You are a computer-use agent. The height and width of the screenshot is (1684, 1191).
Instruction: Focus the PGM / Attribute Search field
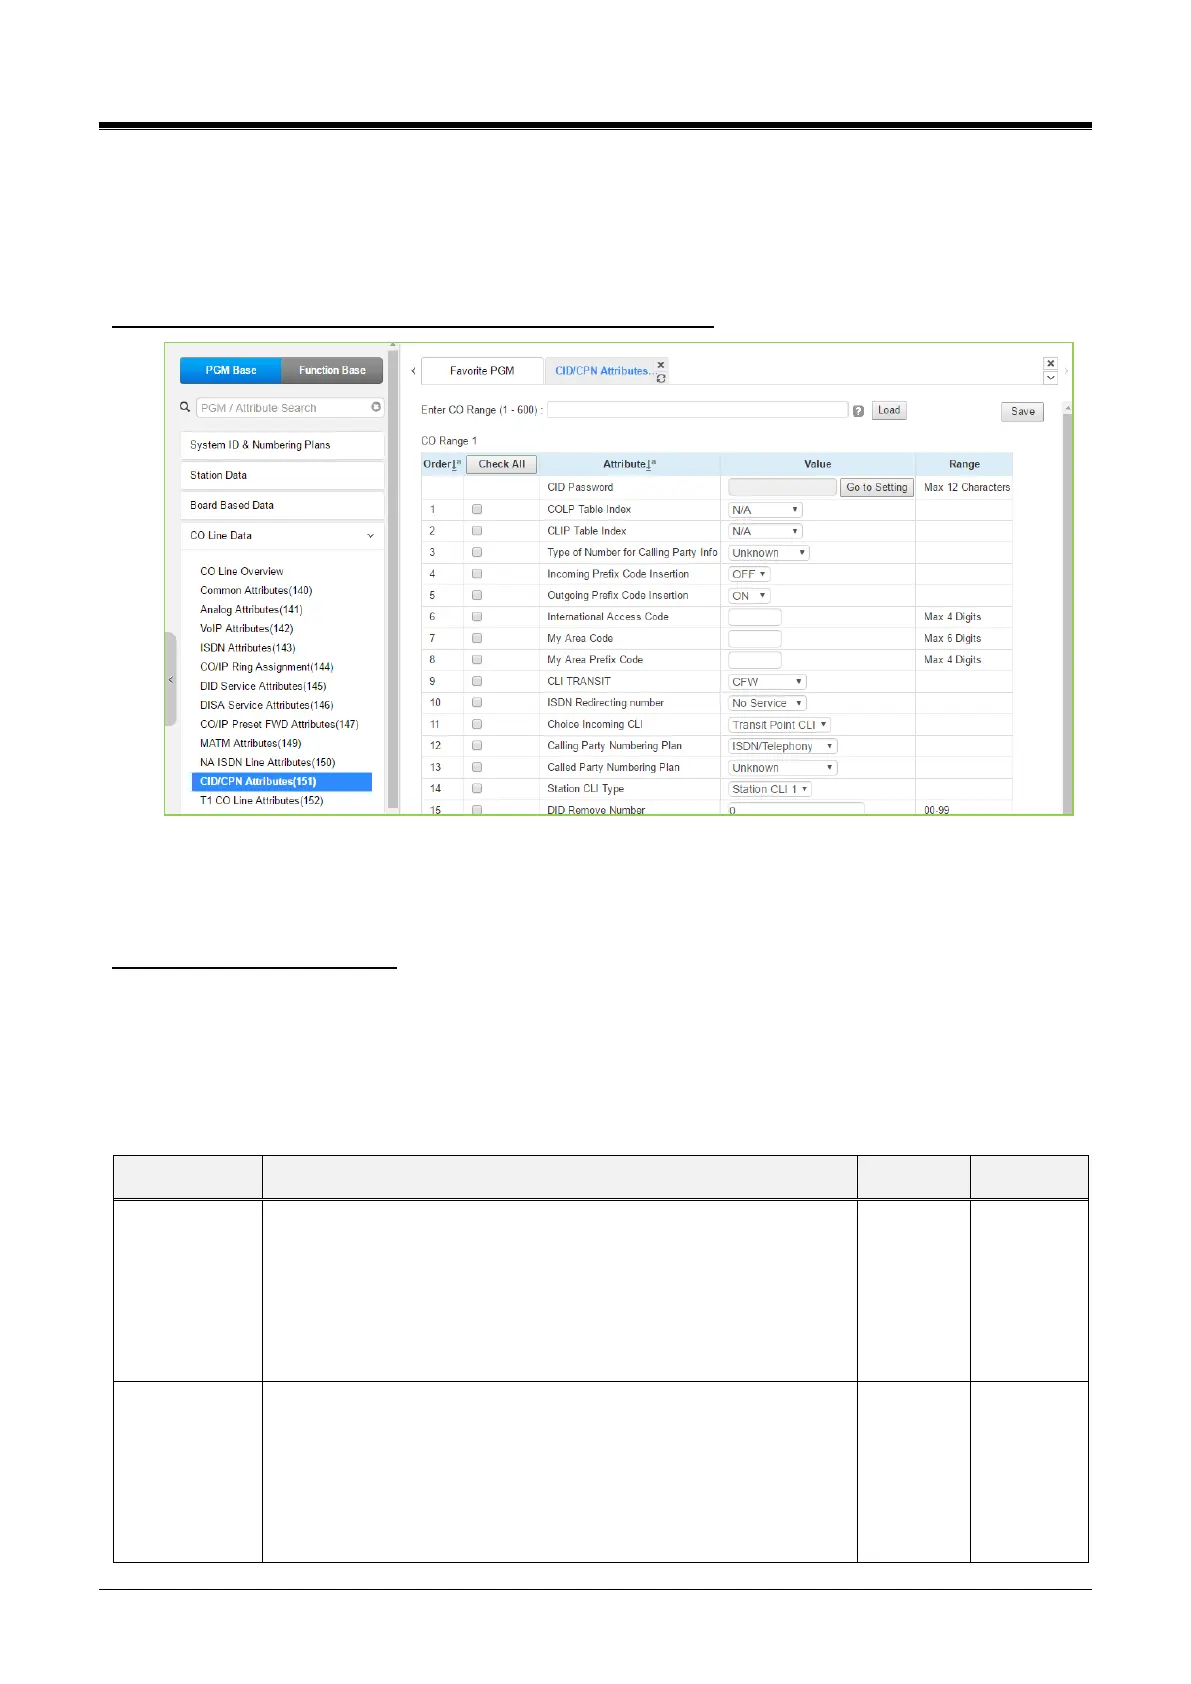284,408
